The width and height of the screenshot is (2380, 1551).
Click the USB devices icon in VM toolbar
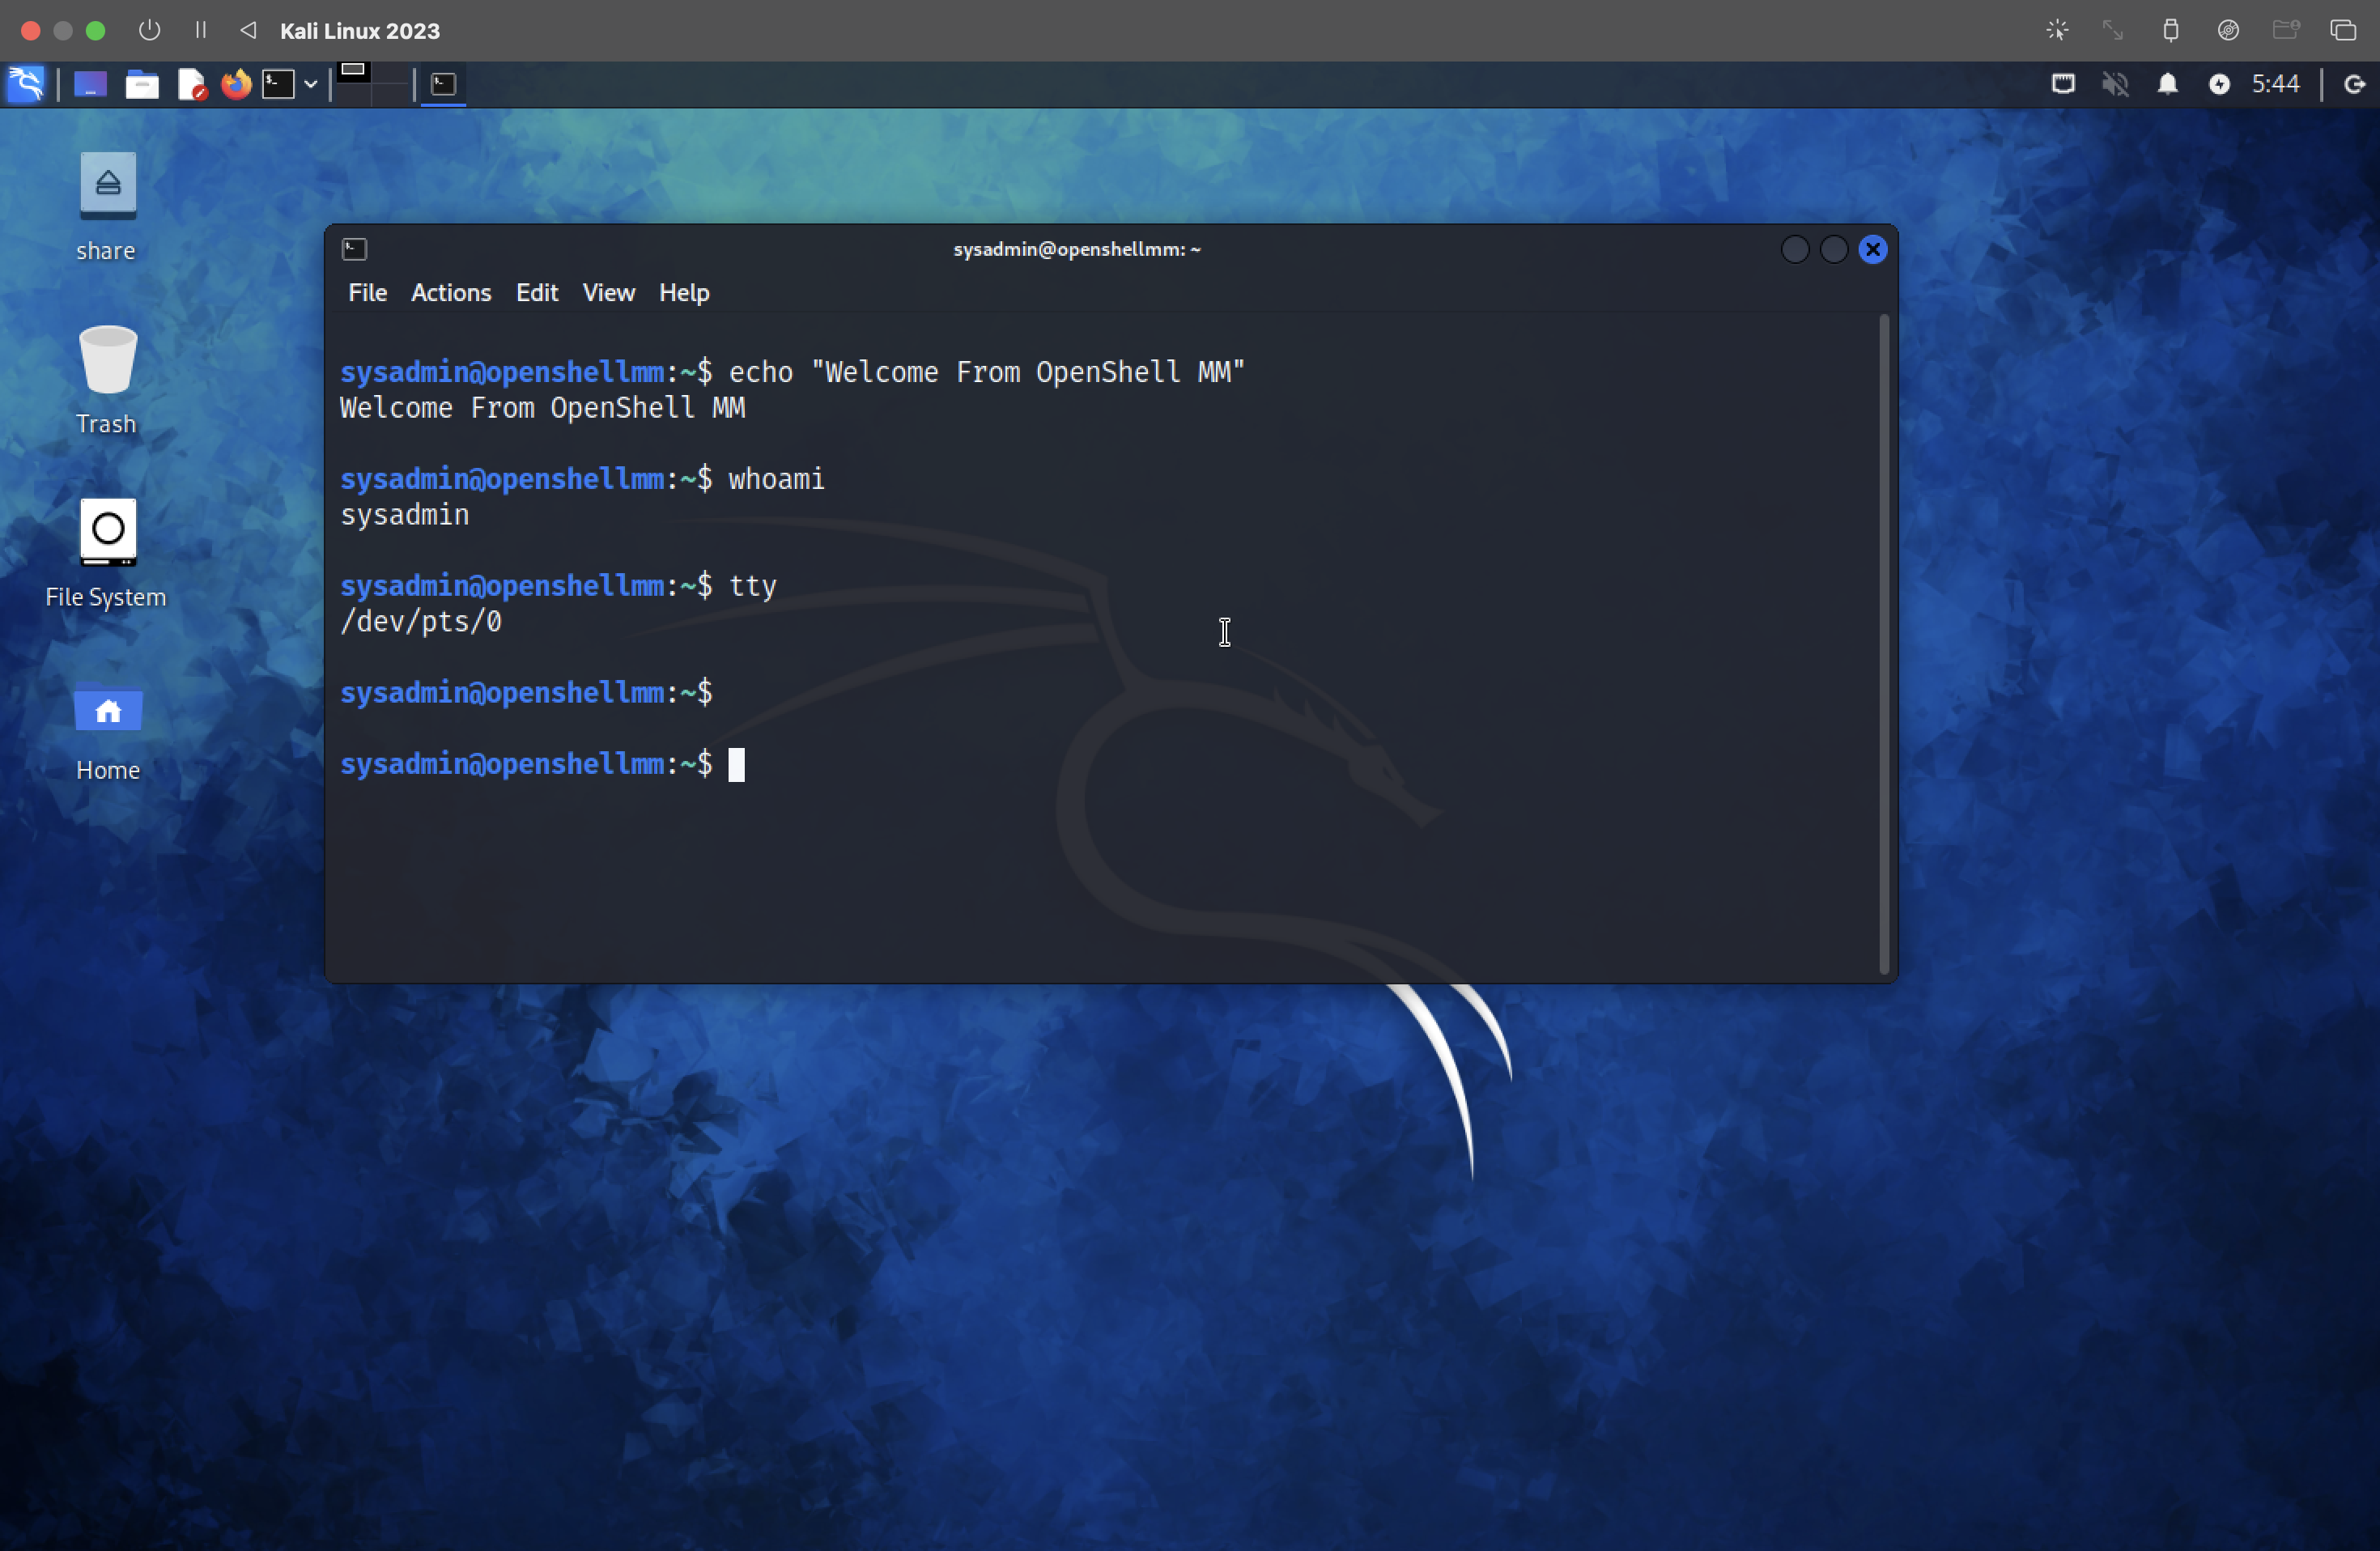click(2171, 30)
